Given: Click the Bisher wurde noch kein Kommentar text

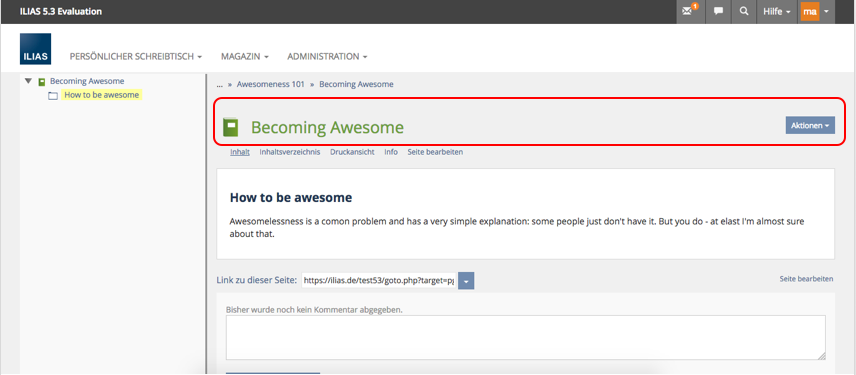Looking at the screenshot, I should 314,309.
